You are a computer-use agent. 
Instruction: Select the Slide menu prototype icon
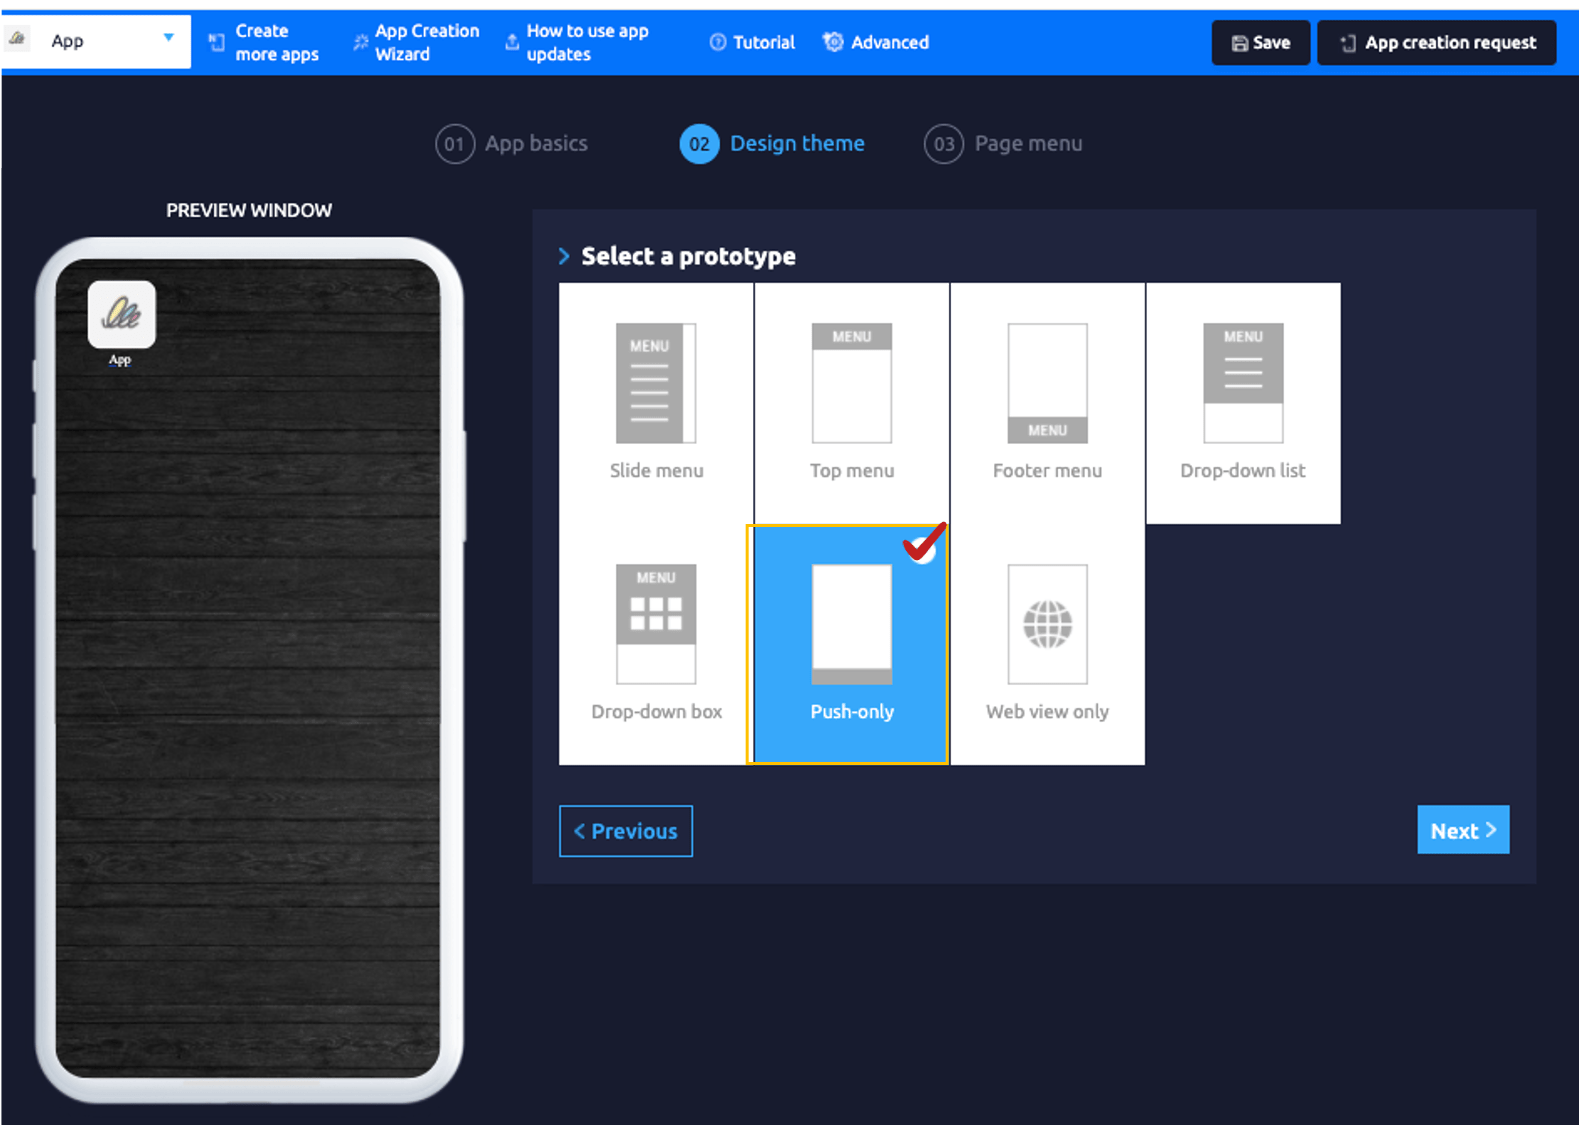655,383
